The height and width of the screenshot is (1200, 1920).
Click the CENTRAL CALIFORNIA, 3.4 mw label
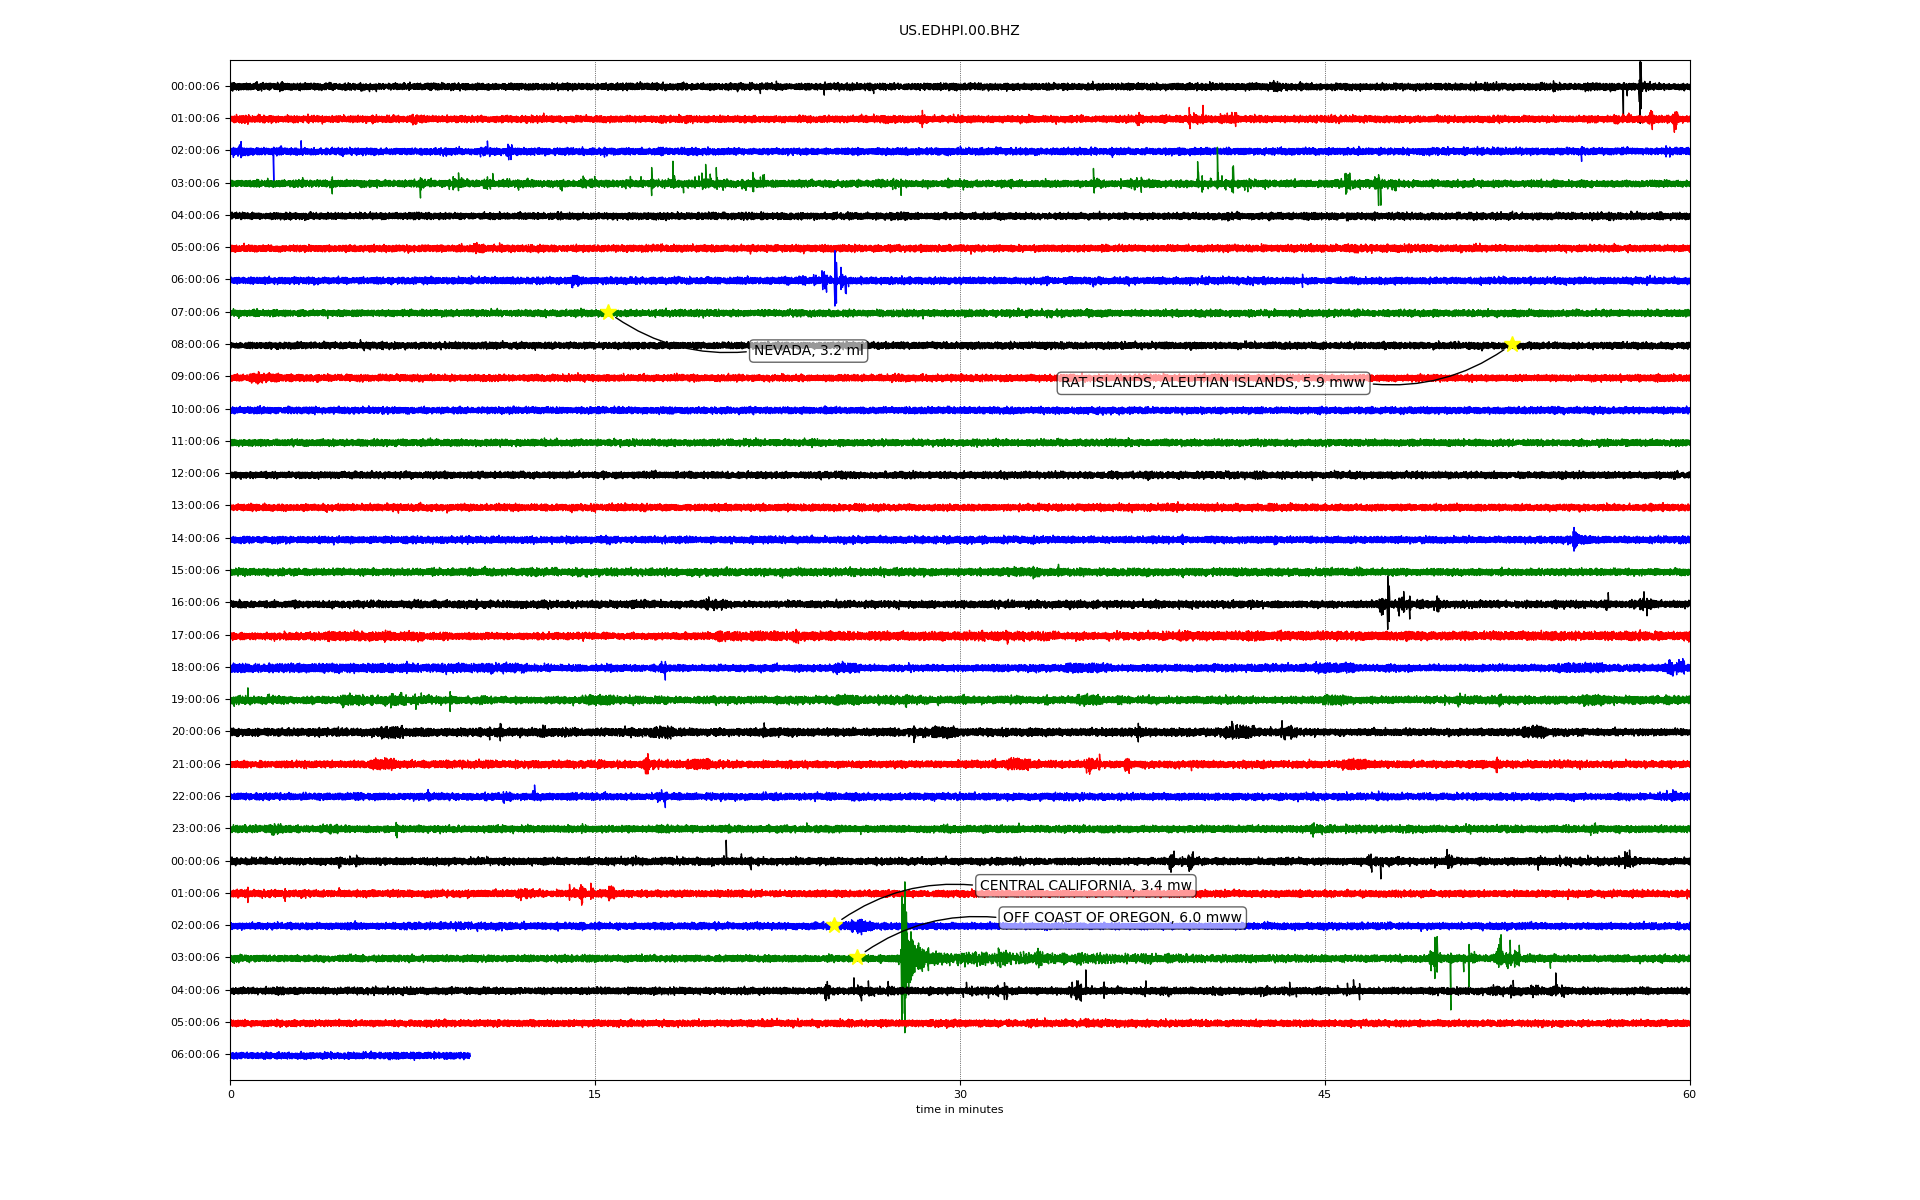click(1085, 885)
